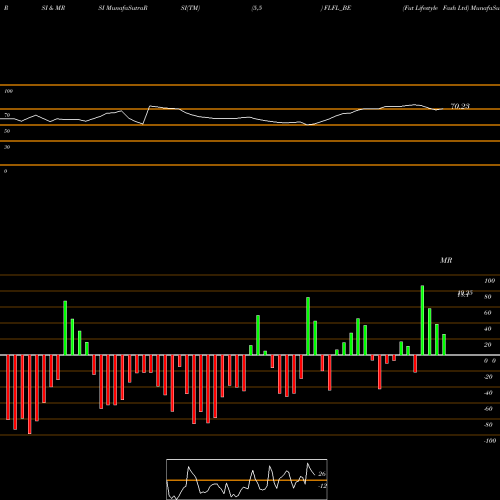Click the MR panel title label
This screenshot has height=500, width=500.
click(x=446, y=260)
